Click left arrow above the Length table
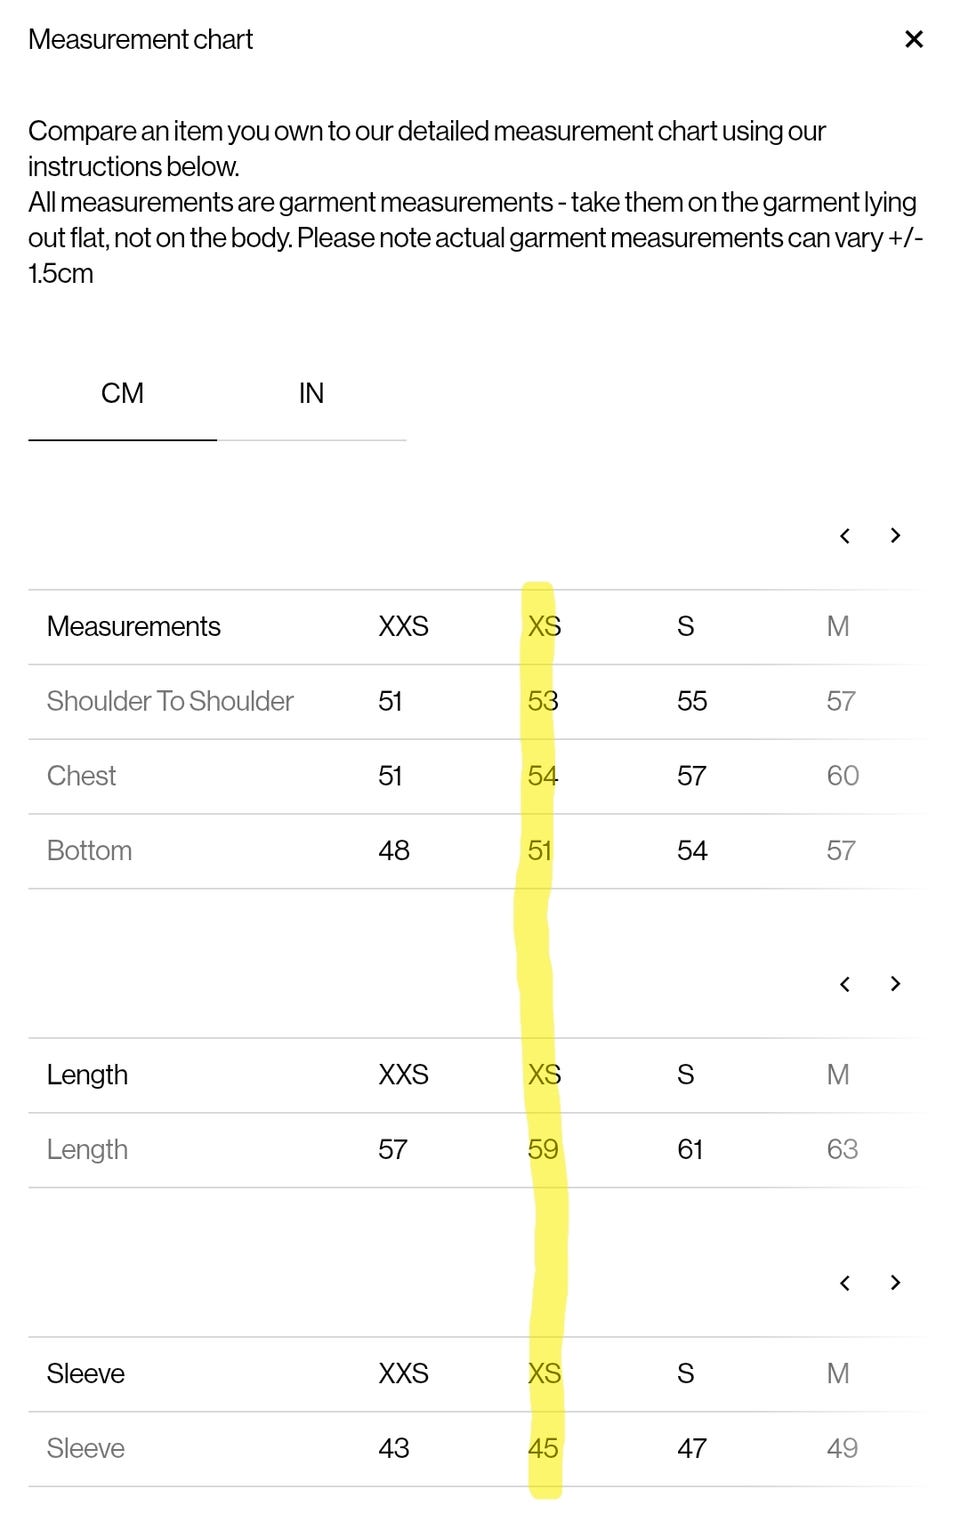Viewport: 960px width, 1538px height. (845, 984)
